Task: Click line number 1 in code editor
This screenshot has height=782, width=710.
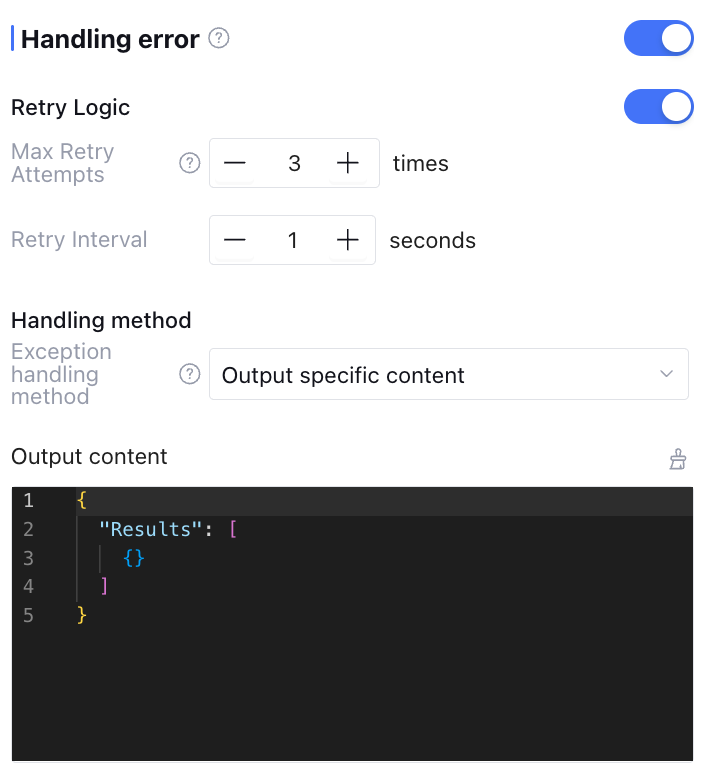Action: pos(28,500)
